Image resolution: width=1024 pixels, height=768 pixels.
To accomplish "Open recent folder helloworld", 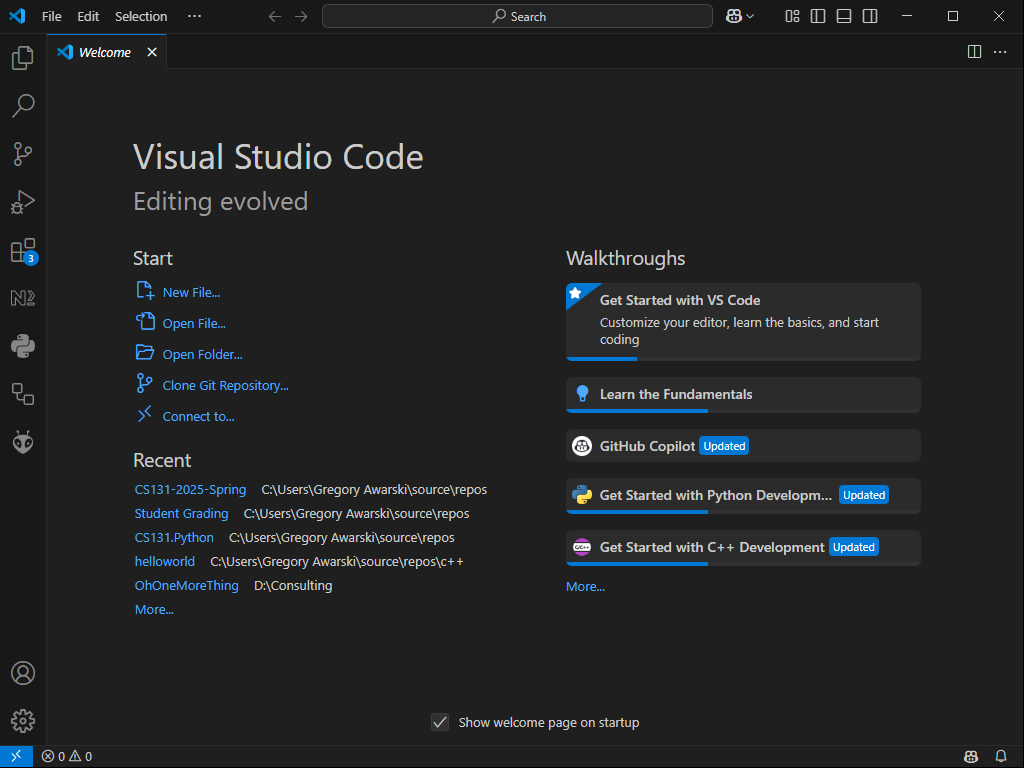I will [x=165, y=562].
